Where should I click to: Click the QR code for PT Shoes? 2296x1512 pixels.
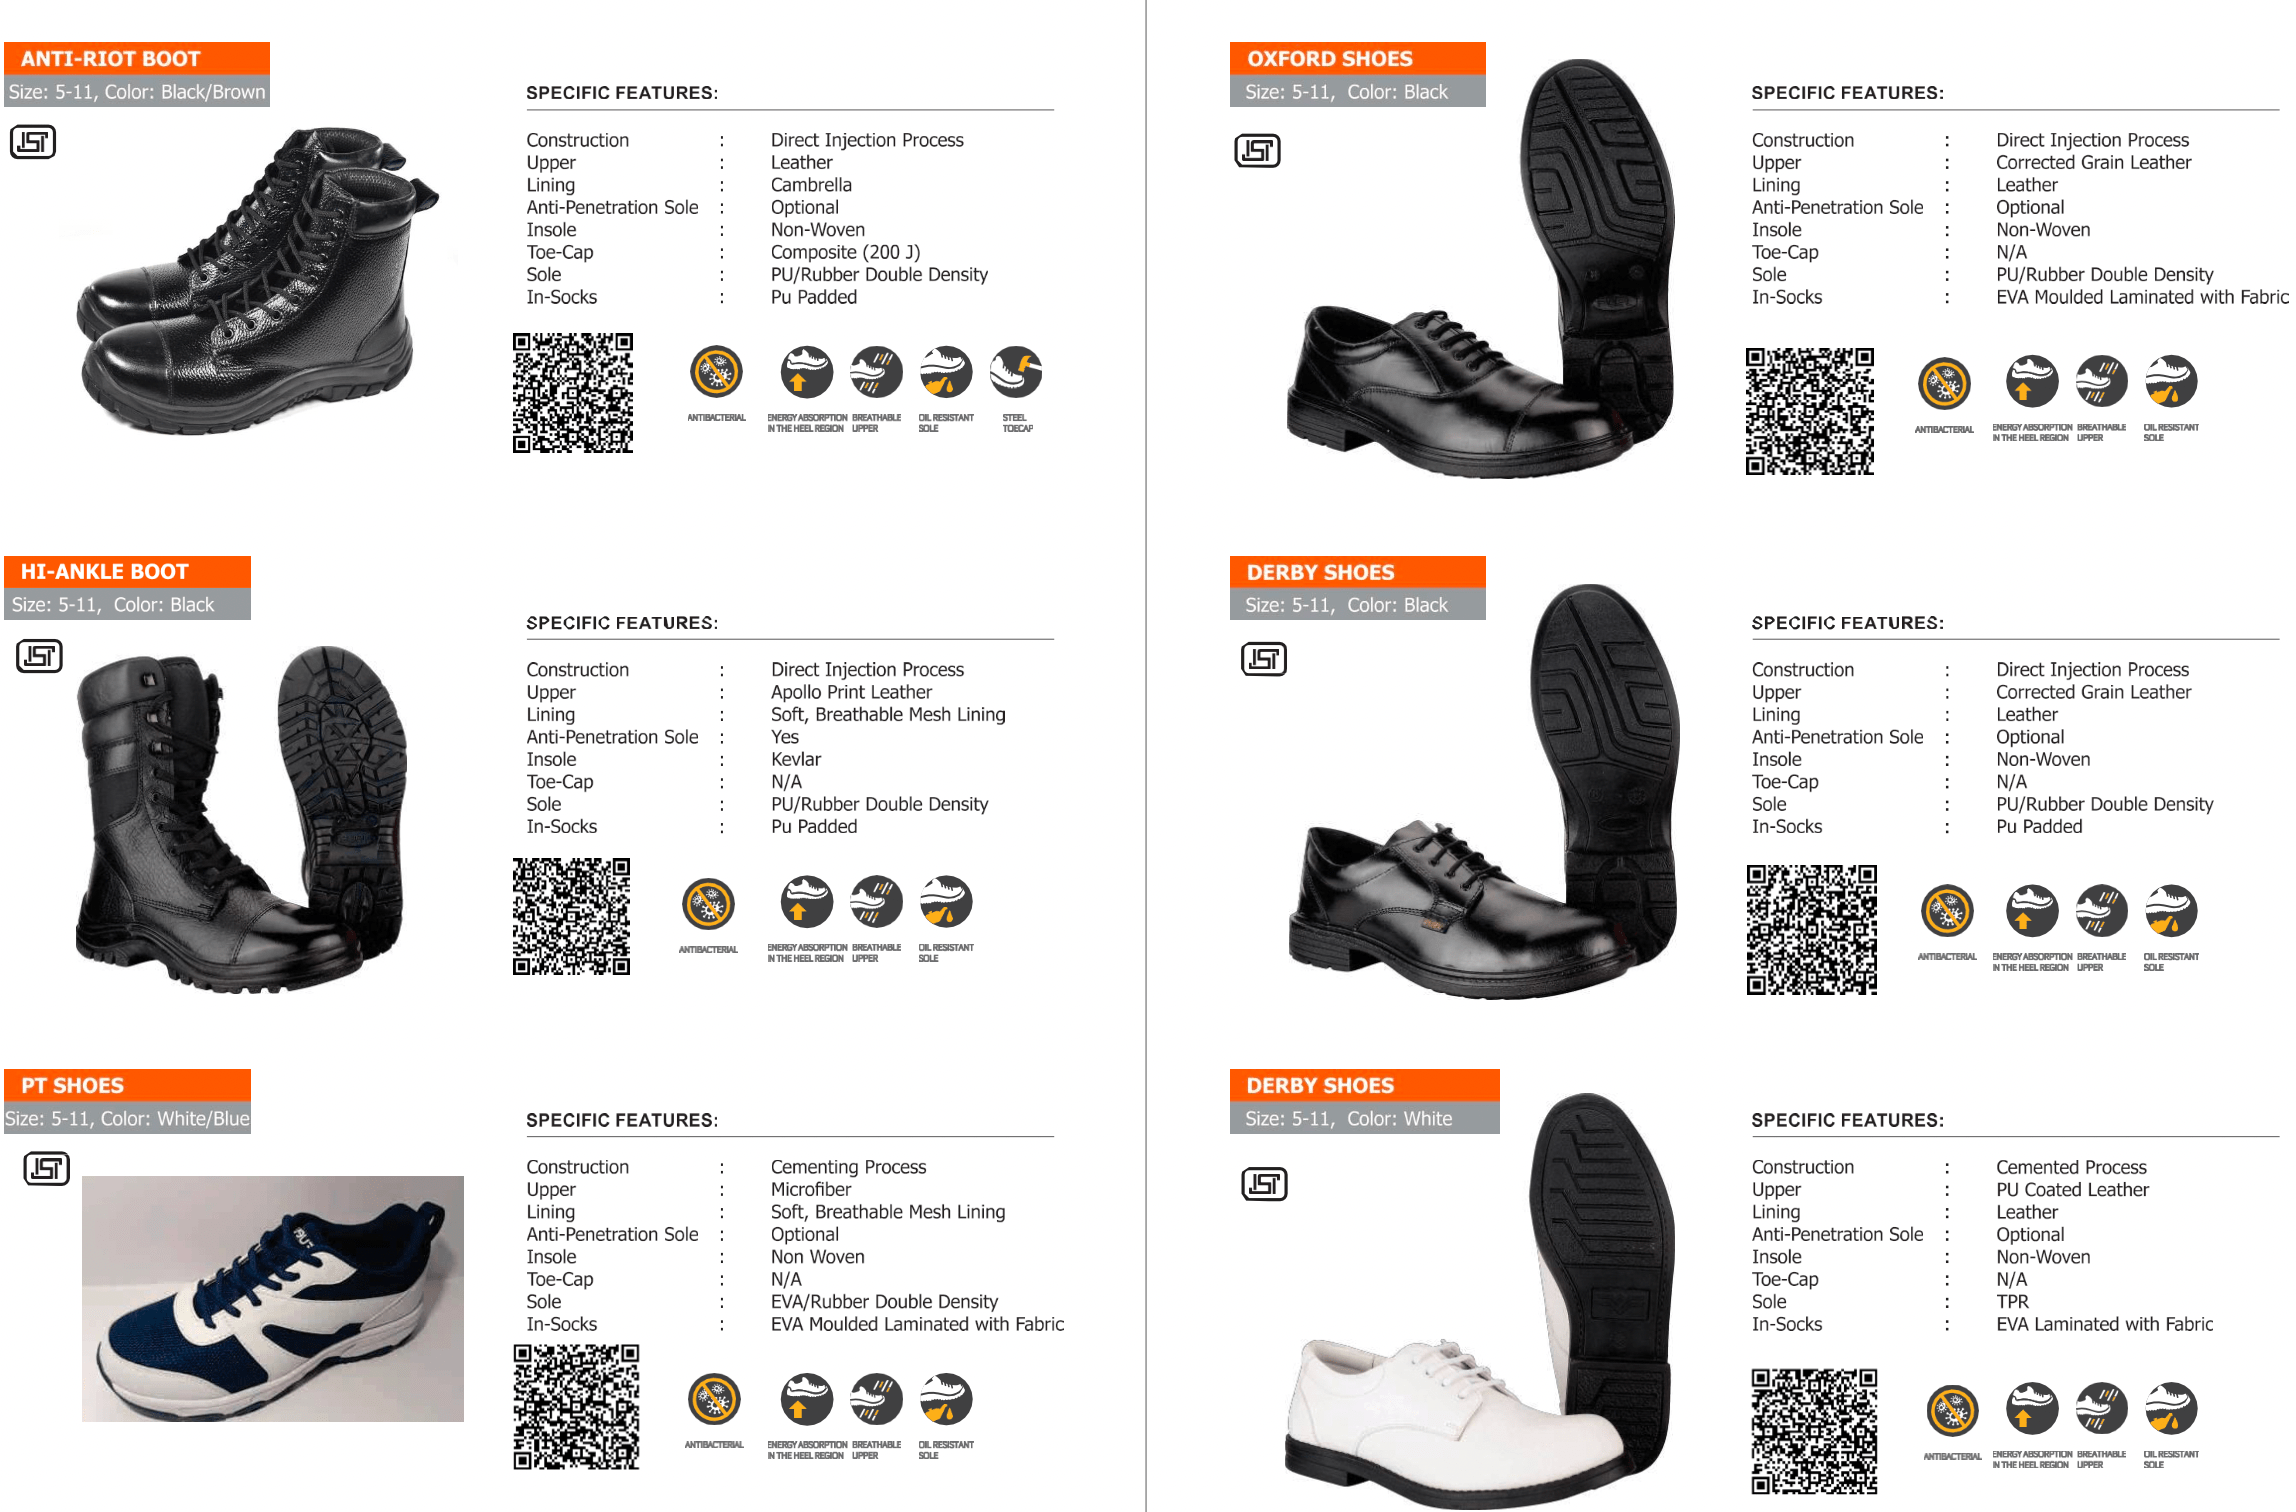click(x=576, y=1407)
